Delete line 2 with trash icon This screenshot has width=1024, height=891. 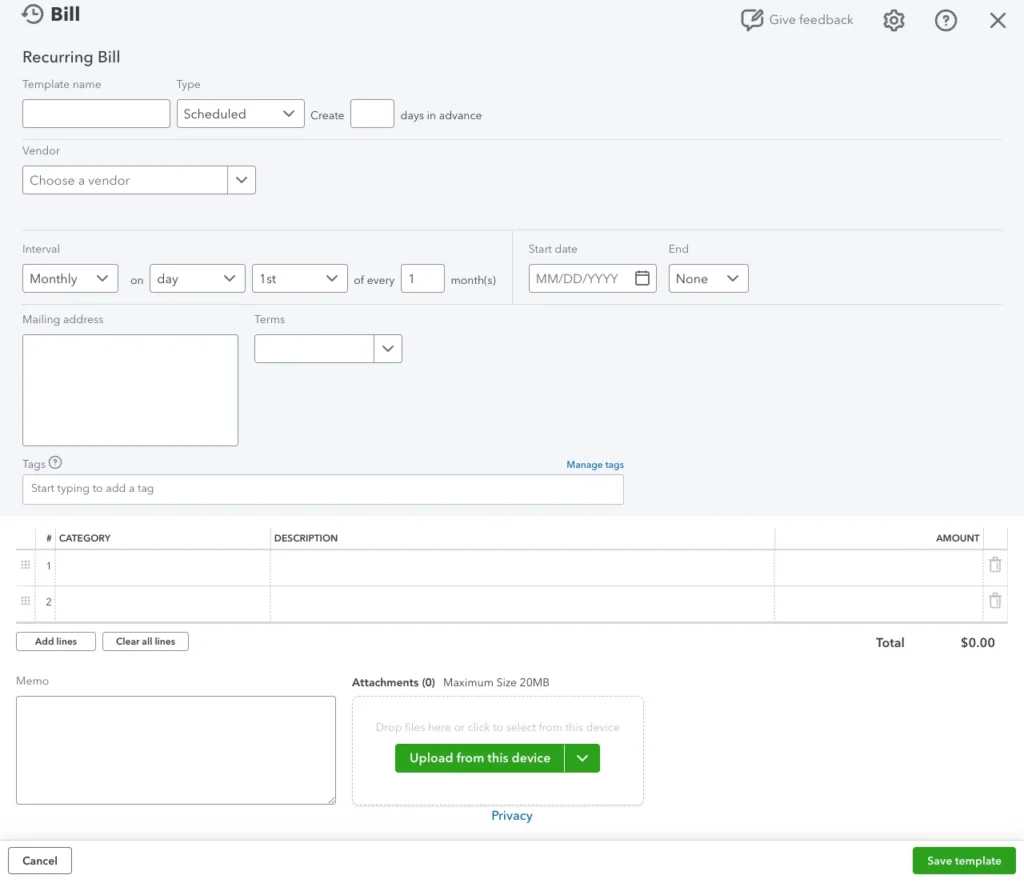click(995, 601)
